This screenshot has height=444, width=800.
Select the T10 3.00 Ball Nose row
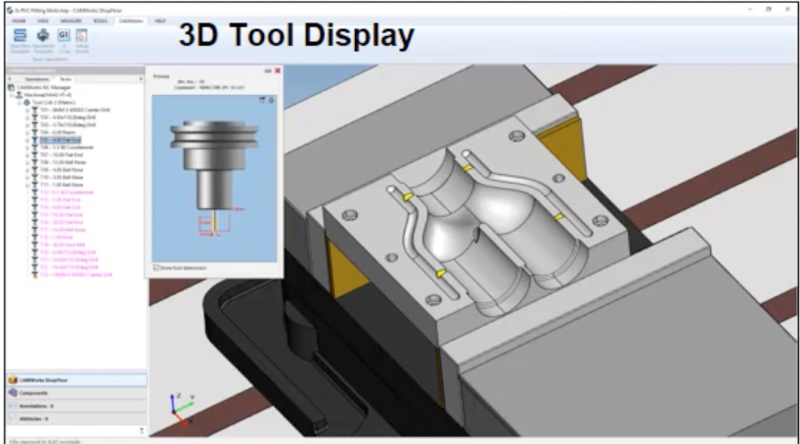click(x=61, y=177)
